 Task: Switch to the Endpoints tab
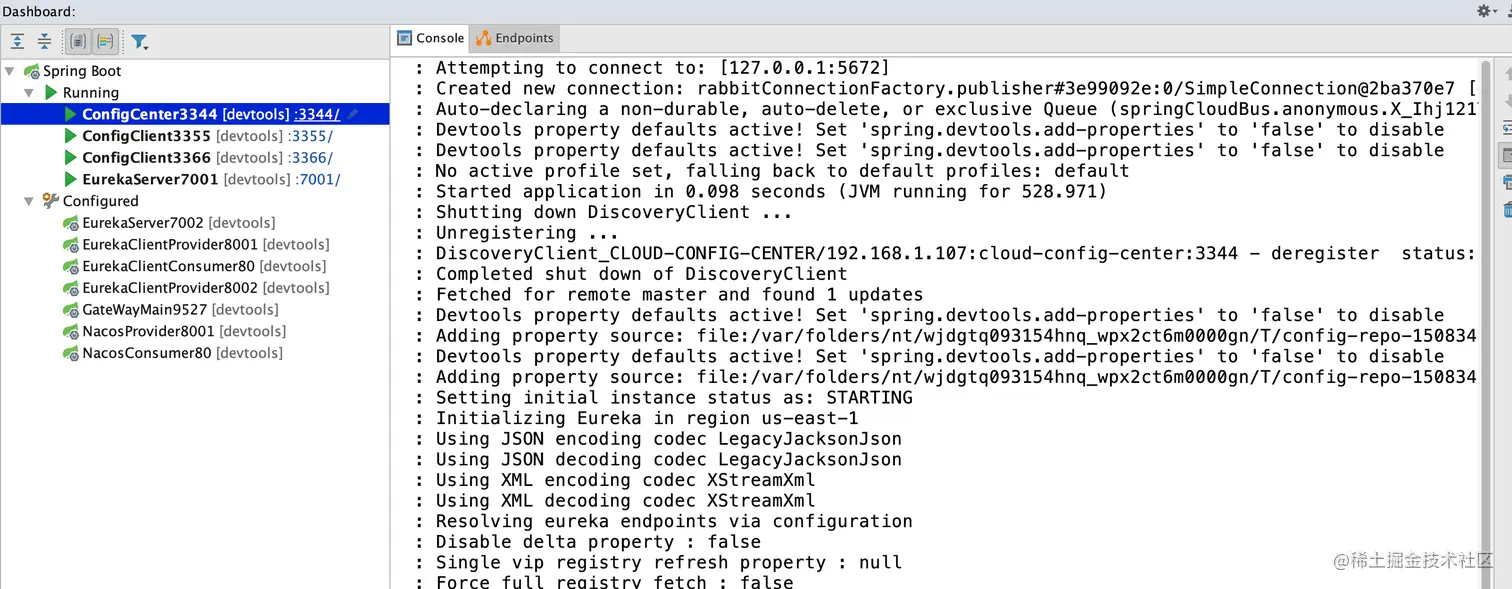coord(514,38)
